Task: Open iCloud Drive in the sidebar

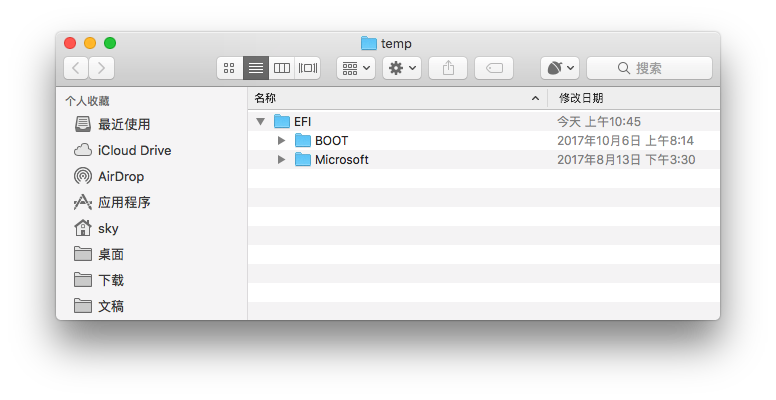Action: (x=122, y=150)
